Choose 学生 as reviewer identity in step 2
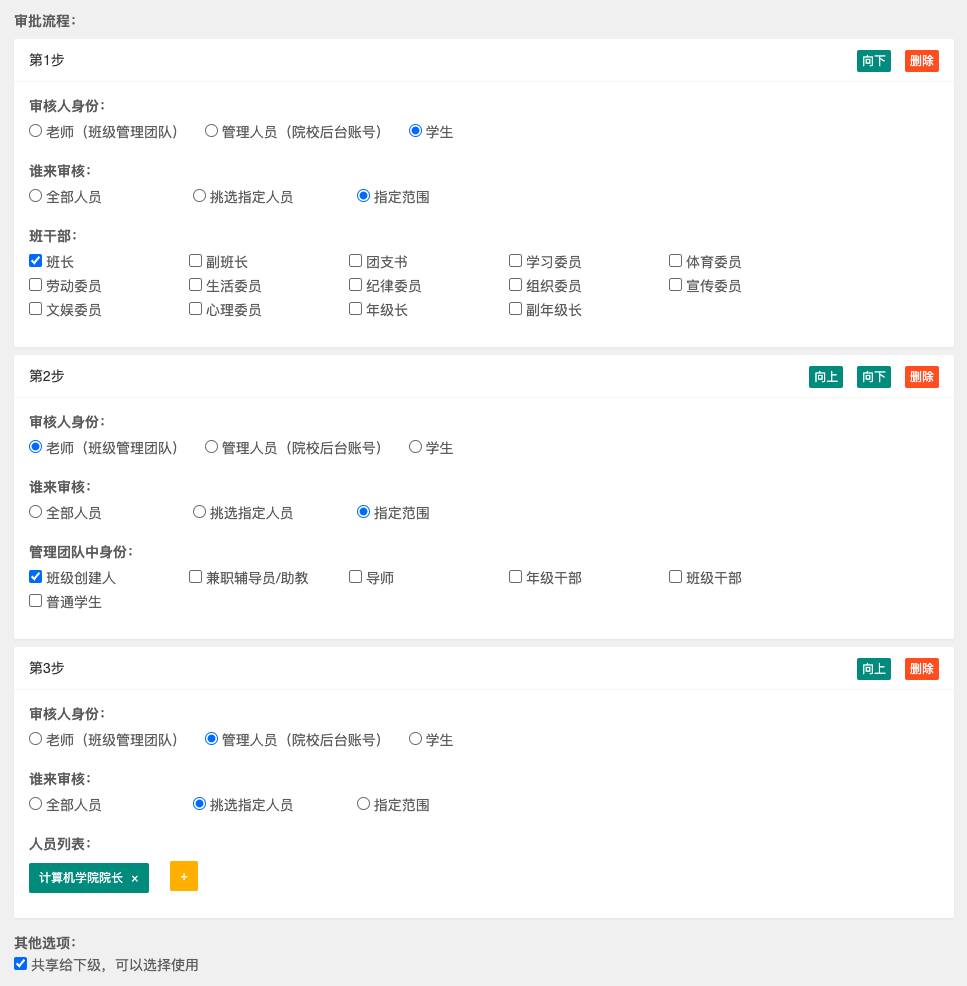The image size is (967, 986). click(x=416, y=447)
